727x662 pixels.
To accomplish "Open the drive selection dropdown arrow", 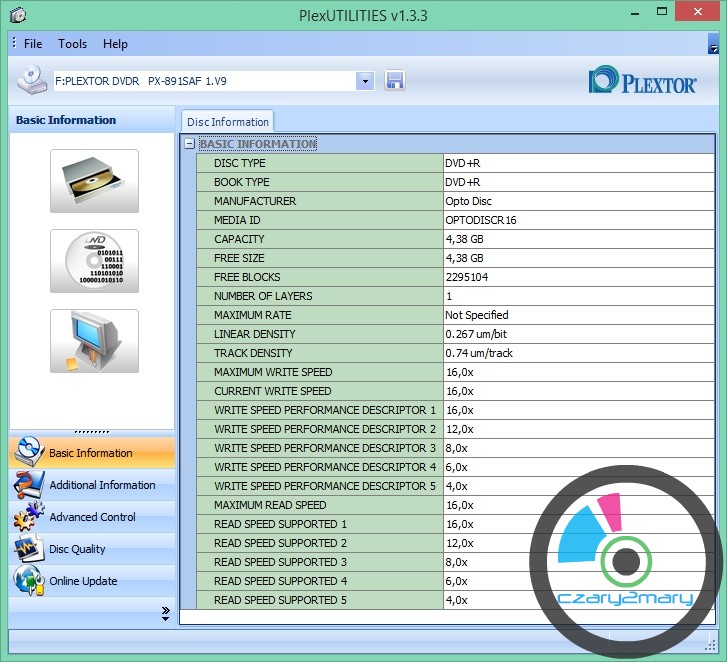I will (x=365, y=81).
